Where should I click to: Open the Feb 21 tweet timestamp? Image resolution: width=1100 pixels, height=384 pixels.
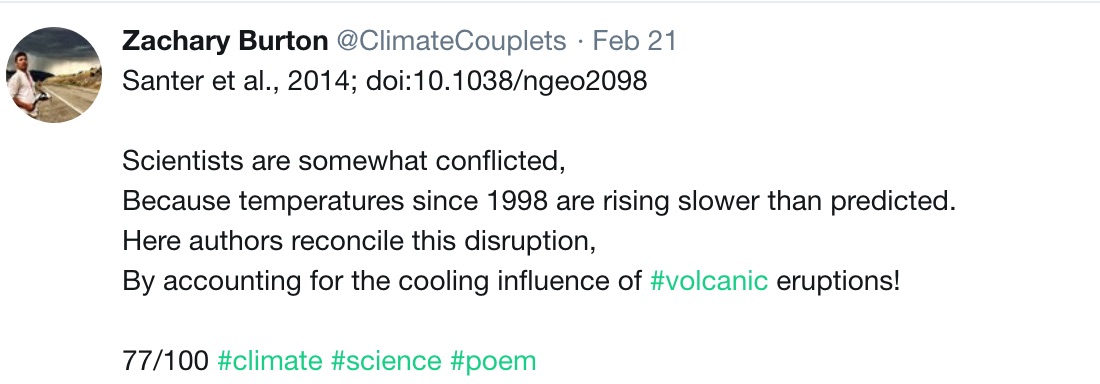(x=634, y=41)
